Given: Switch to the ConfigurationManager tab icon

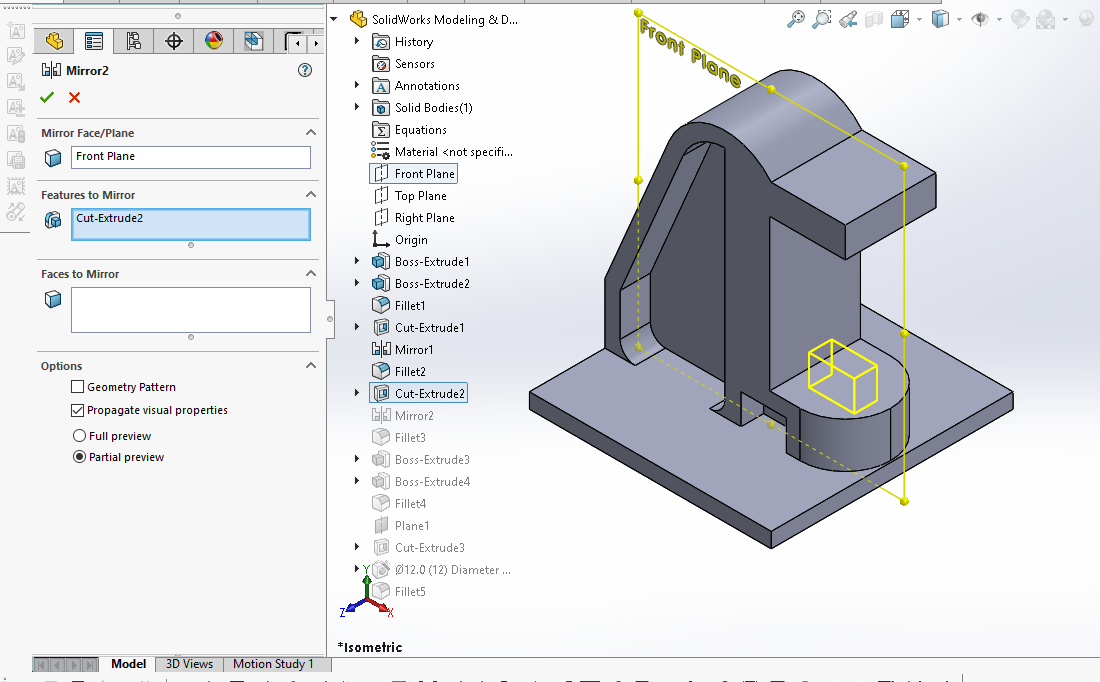Looking at the screenshot, I should point(134,41).
